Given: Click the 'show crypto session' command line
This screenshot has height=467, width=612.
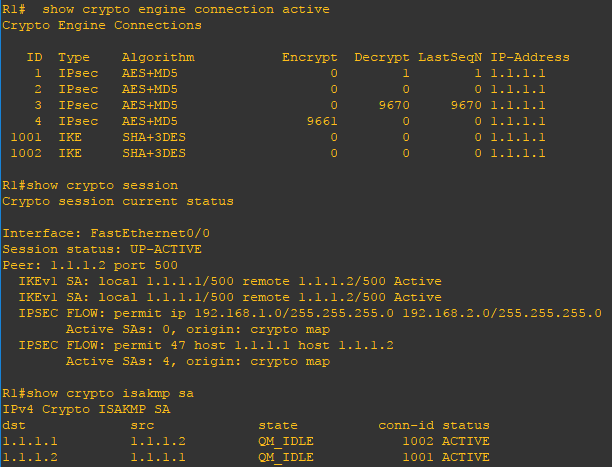Looking at the screenshot, I should 90,185.
